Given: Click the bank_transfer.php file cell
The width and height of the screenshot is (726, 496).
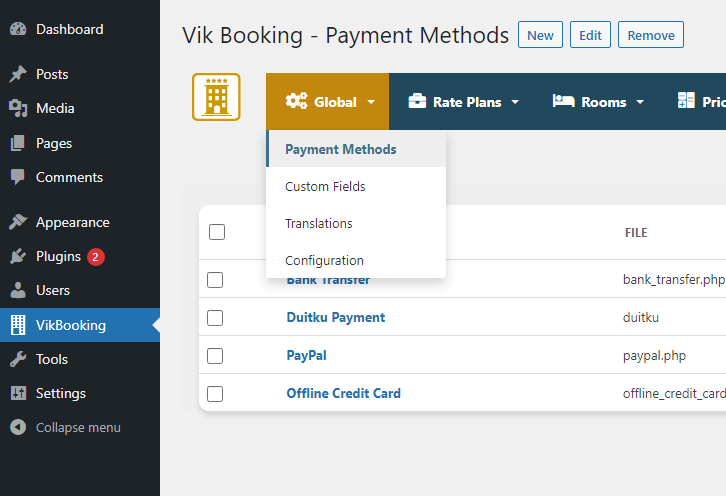Looking at the screenshot, I should coord(674,280).
